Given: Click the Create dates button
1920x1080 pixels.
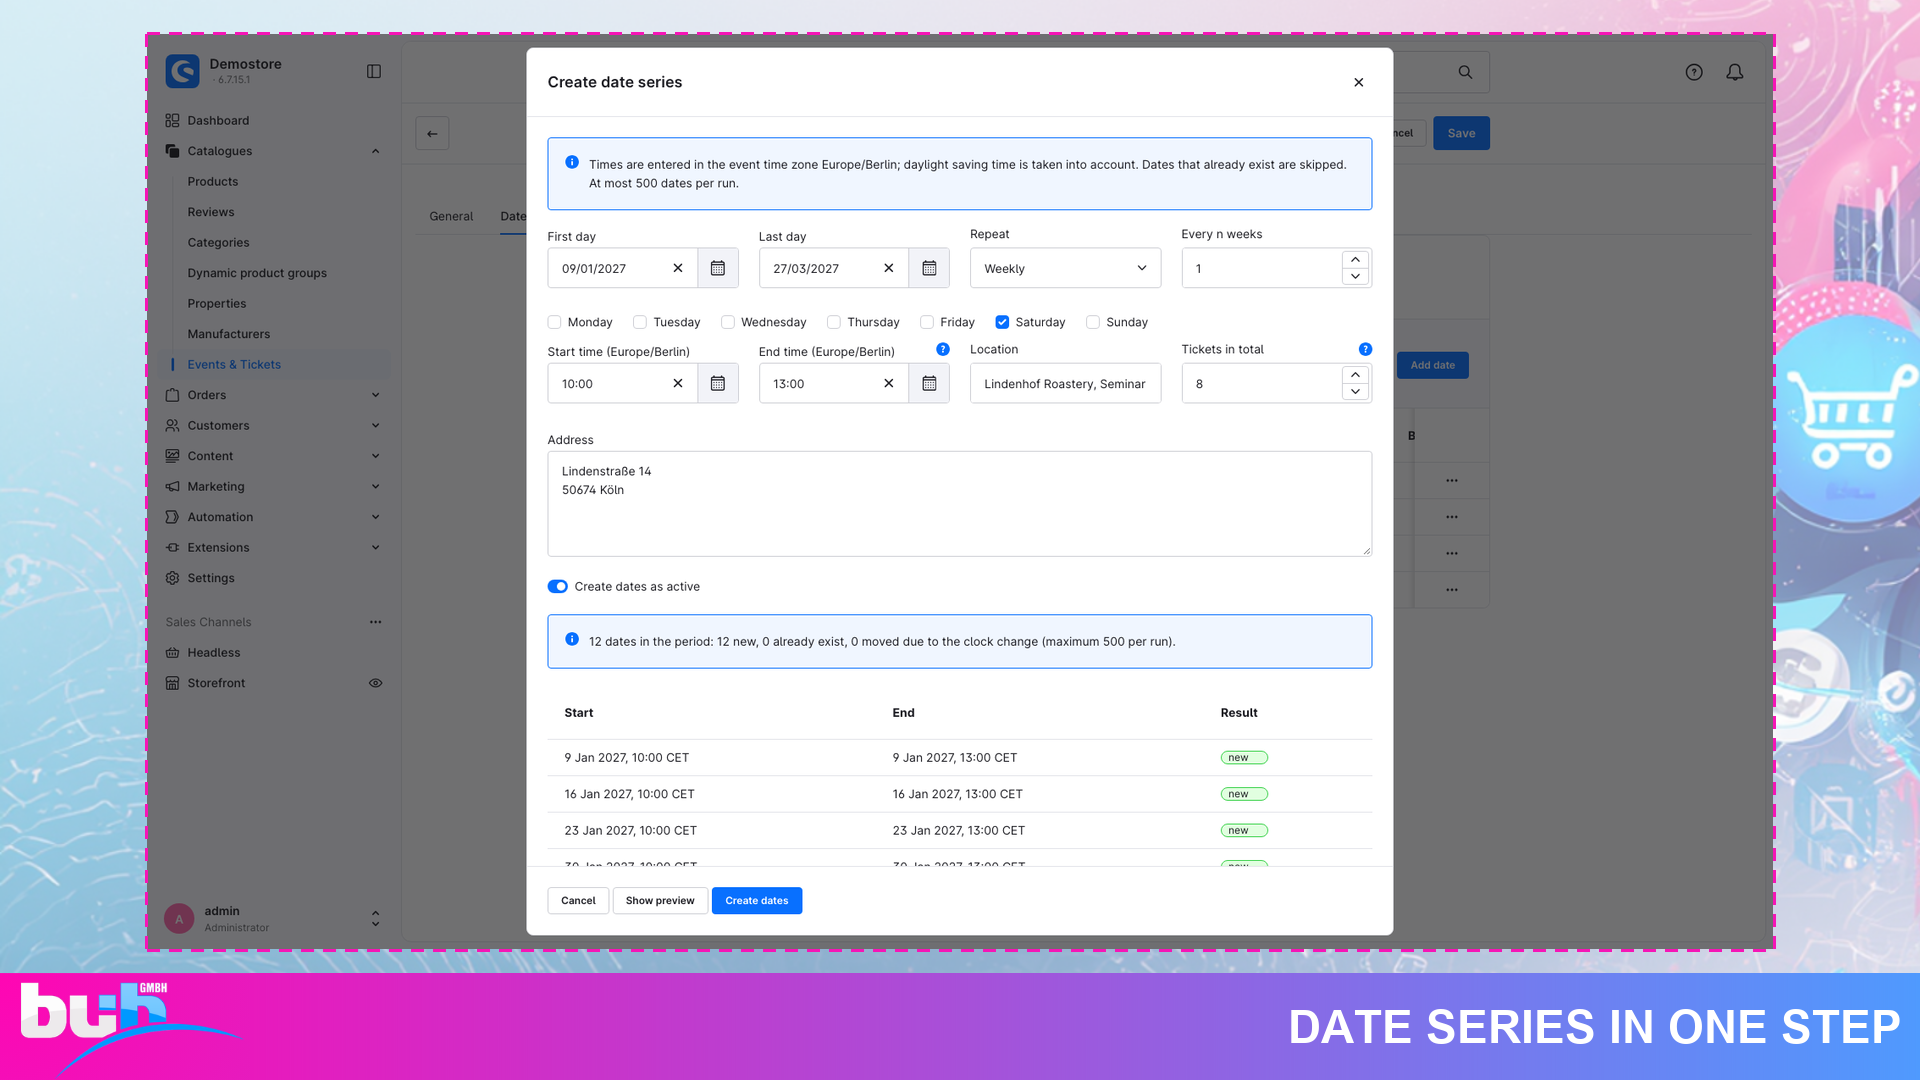Looking at the screenshot, I should tap(757, 901).
